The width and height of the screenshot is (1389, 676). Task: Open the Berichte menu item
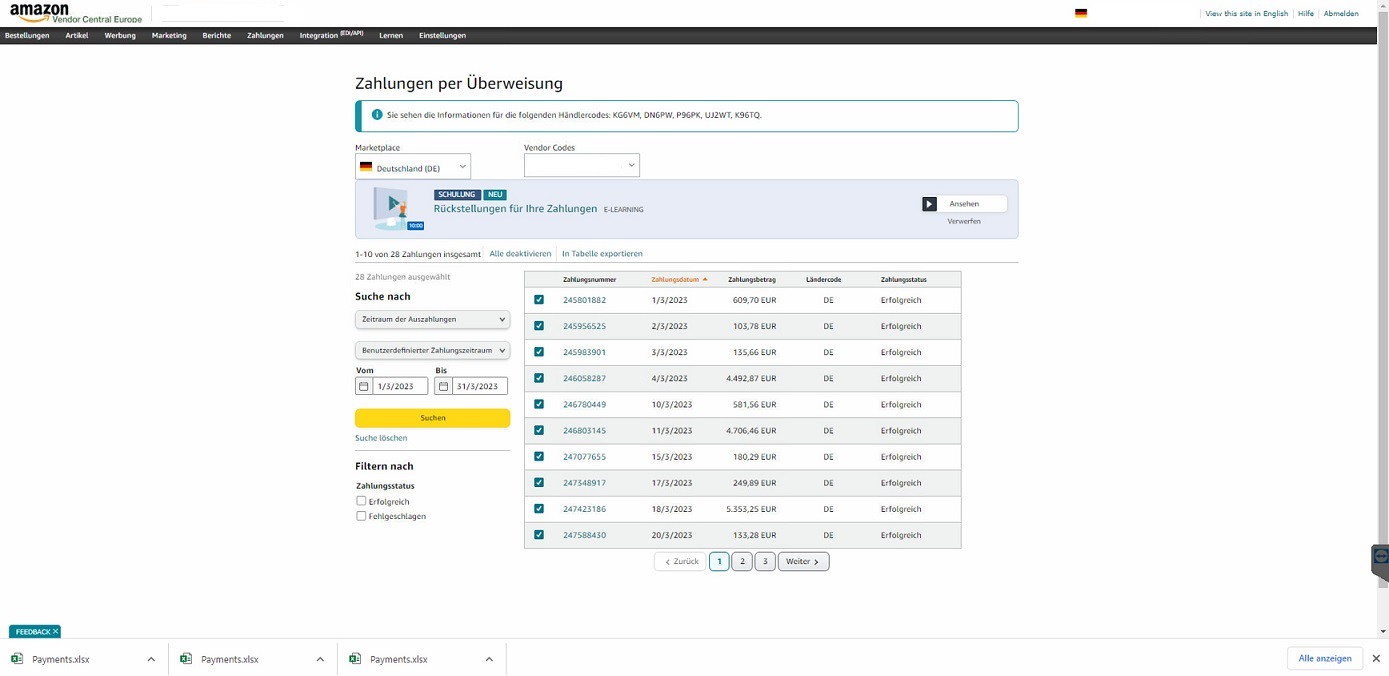click(216, 35)
